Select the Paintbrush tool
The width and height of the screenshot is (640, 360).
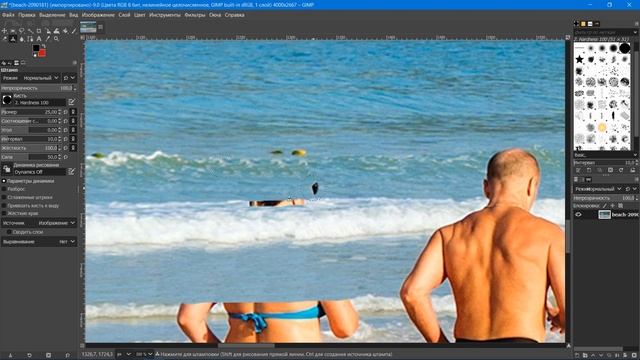point(74,31)
